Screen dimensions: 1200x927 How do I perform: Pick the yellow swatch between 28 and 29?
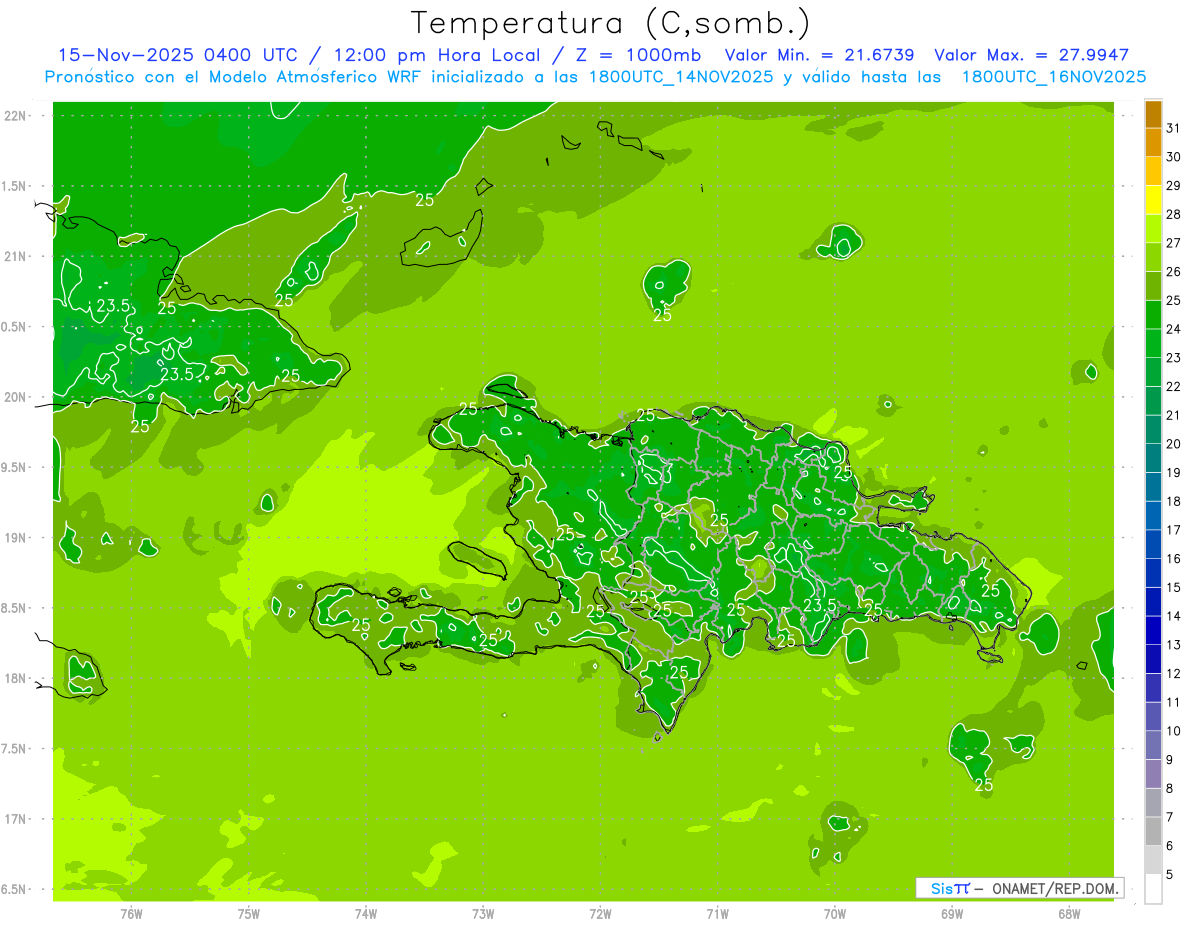(1153, 200)
